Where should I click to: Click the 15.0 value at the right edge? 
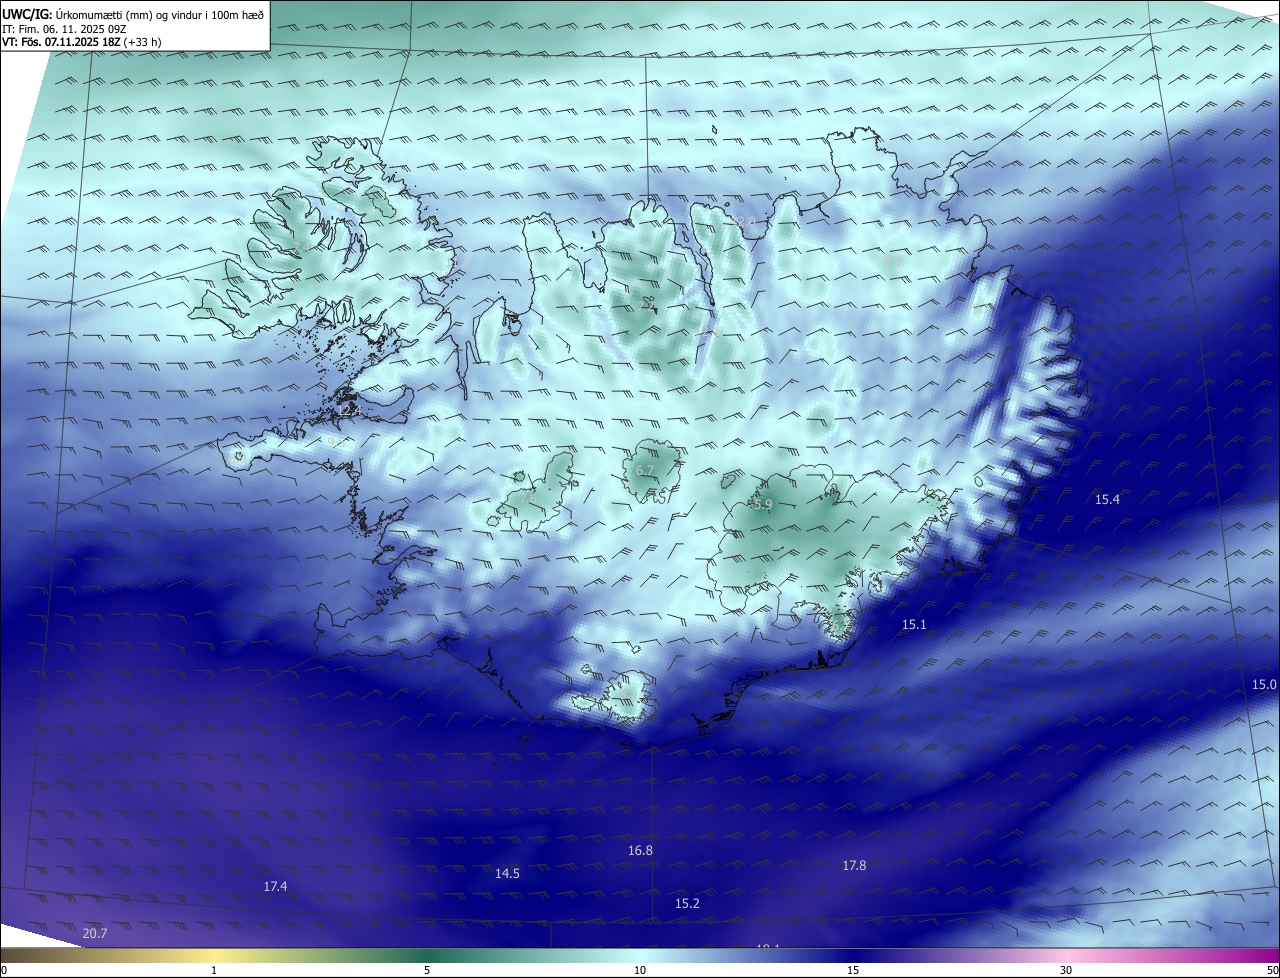click(1264, 684)
